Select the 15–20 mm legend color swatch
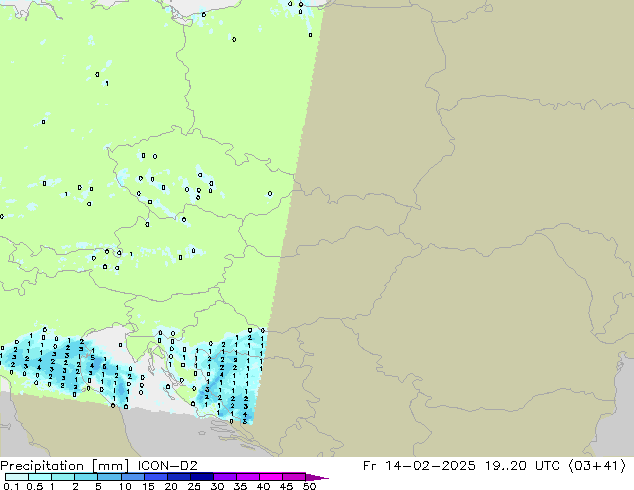The image size is (634, 490). click(155, 477)
